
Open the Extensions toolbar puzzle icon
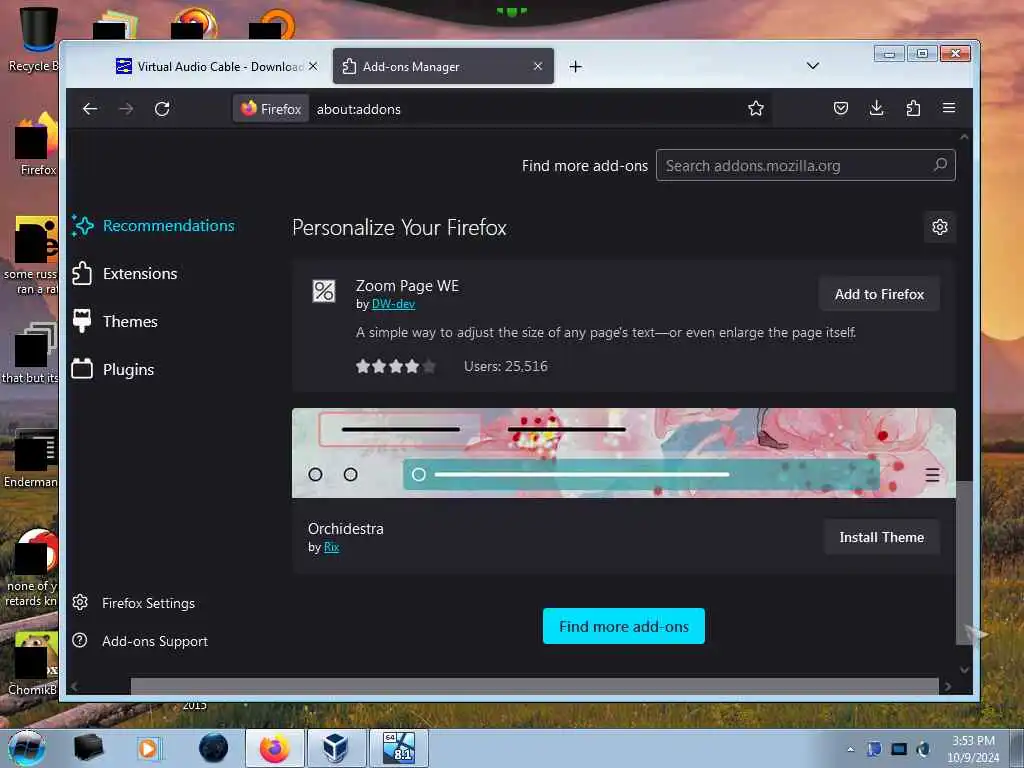[913, 108]
